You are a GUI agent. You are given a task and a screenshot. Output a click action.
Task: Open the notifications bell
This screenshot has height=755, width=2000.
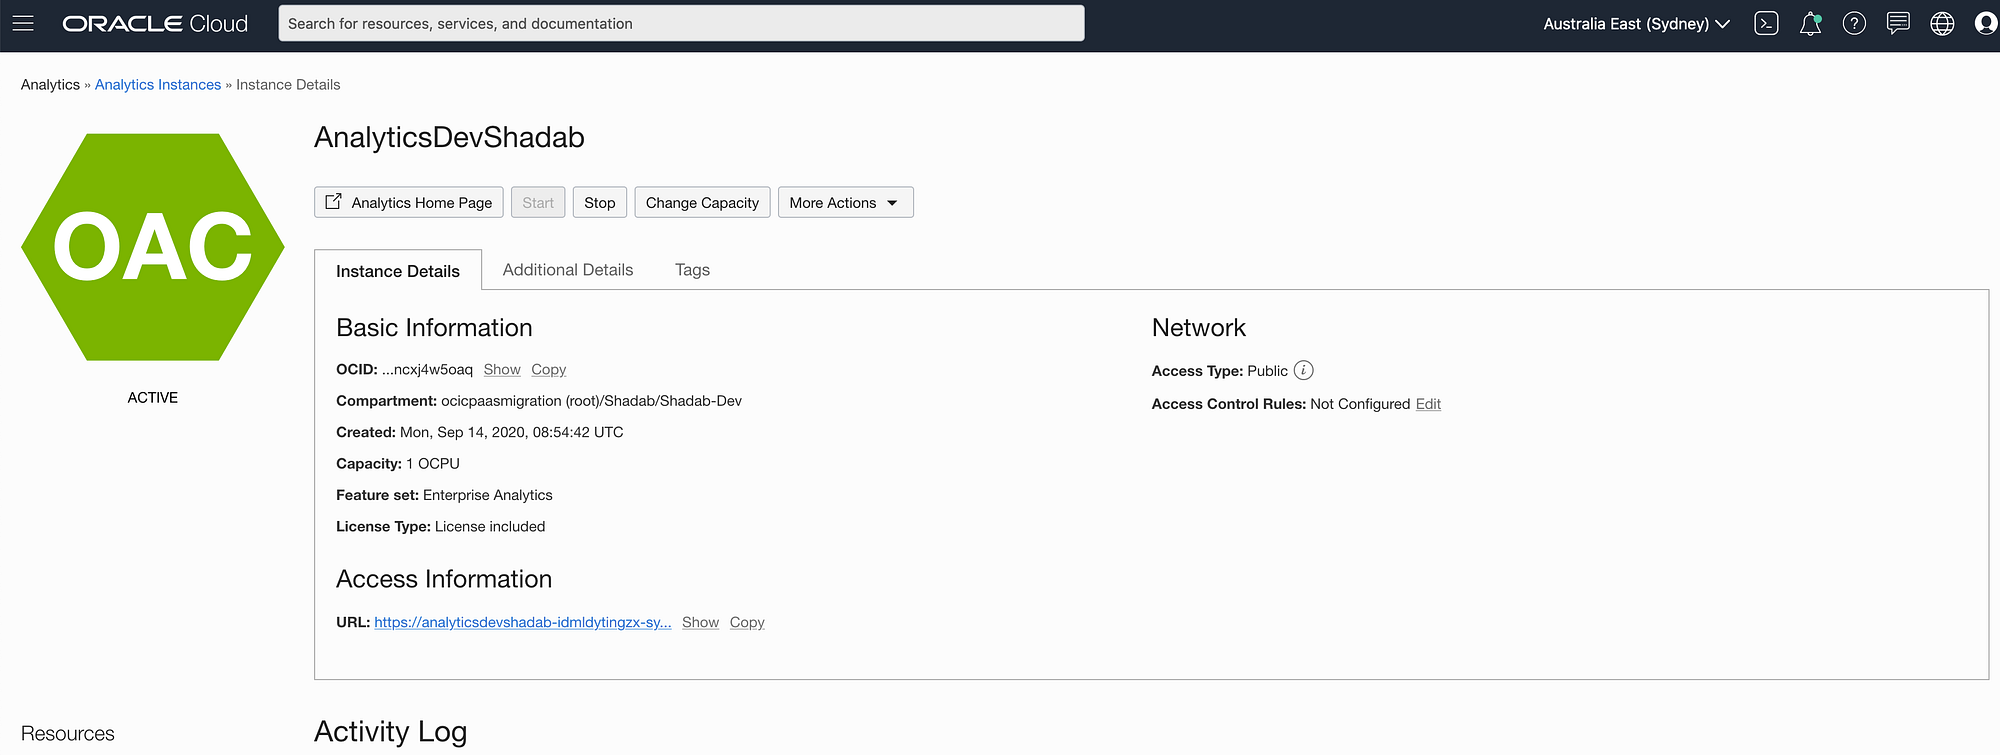click(x=1810, y=24)
